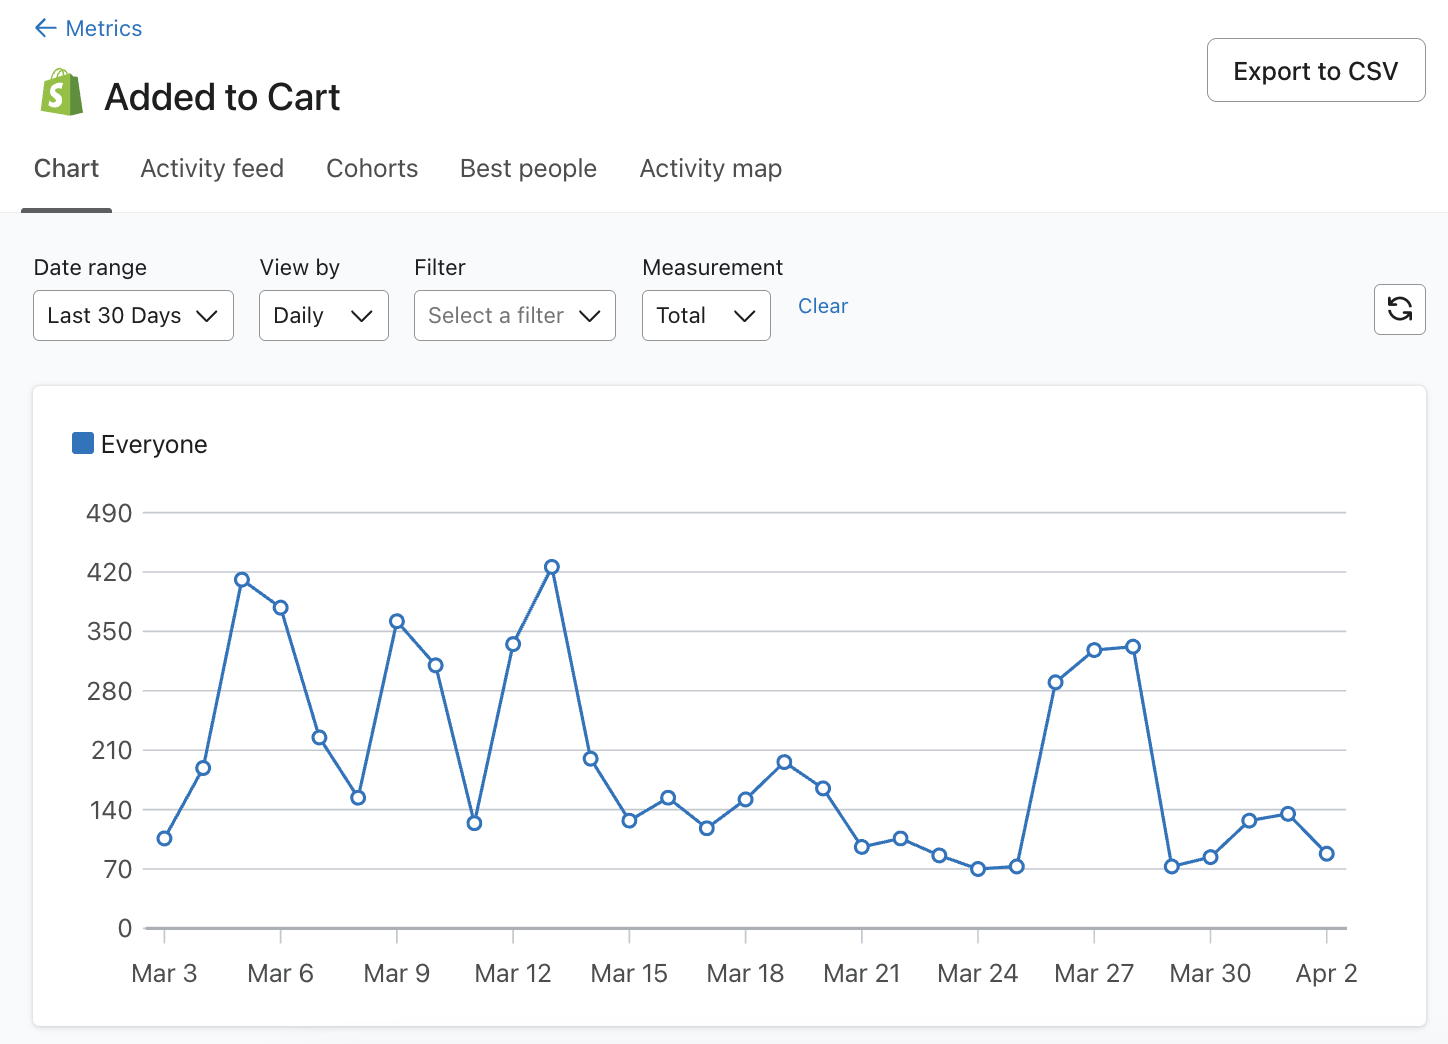Click the peak data point near Mar 12
This screenshot has width=1448, height=1044.
(552, 566)
